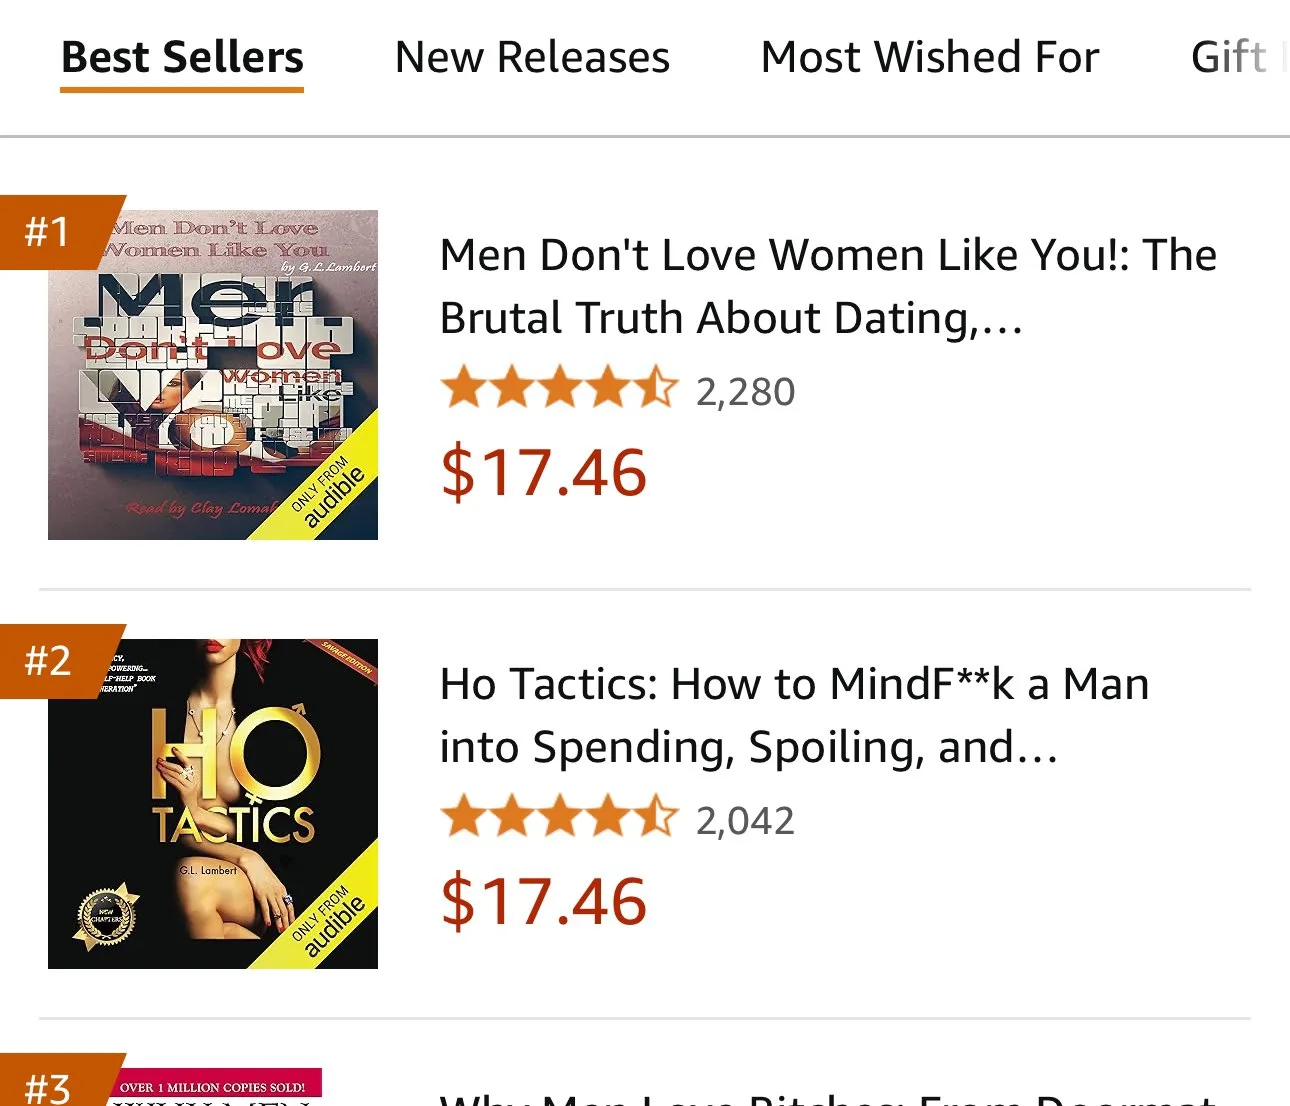View the 2,280 reviews count
The image size is (1290, 1106).
[745, 392]
